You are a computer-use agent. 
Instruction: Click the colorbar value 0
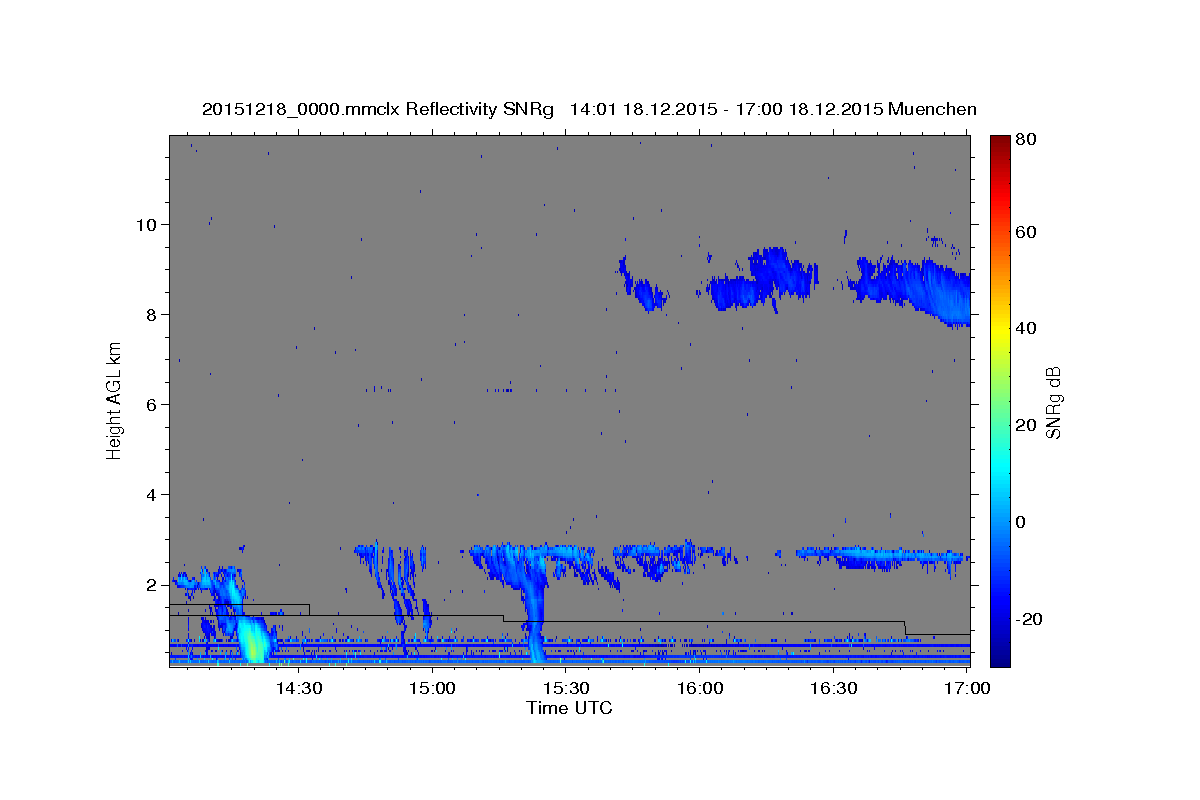(1021, 522)
